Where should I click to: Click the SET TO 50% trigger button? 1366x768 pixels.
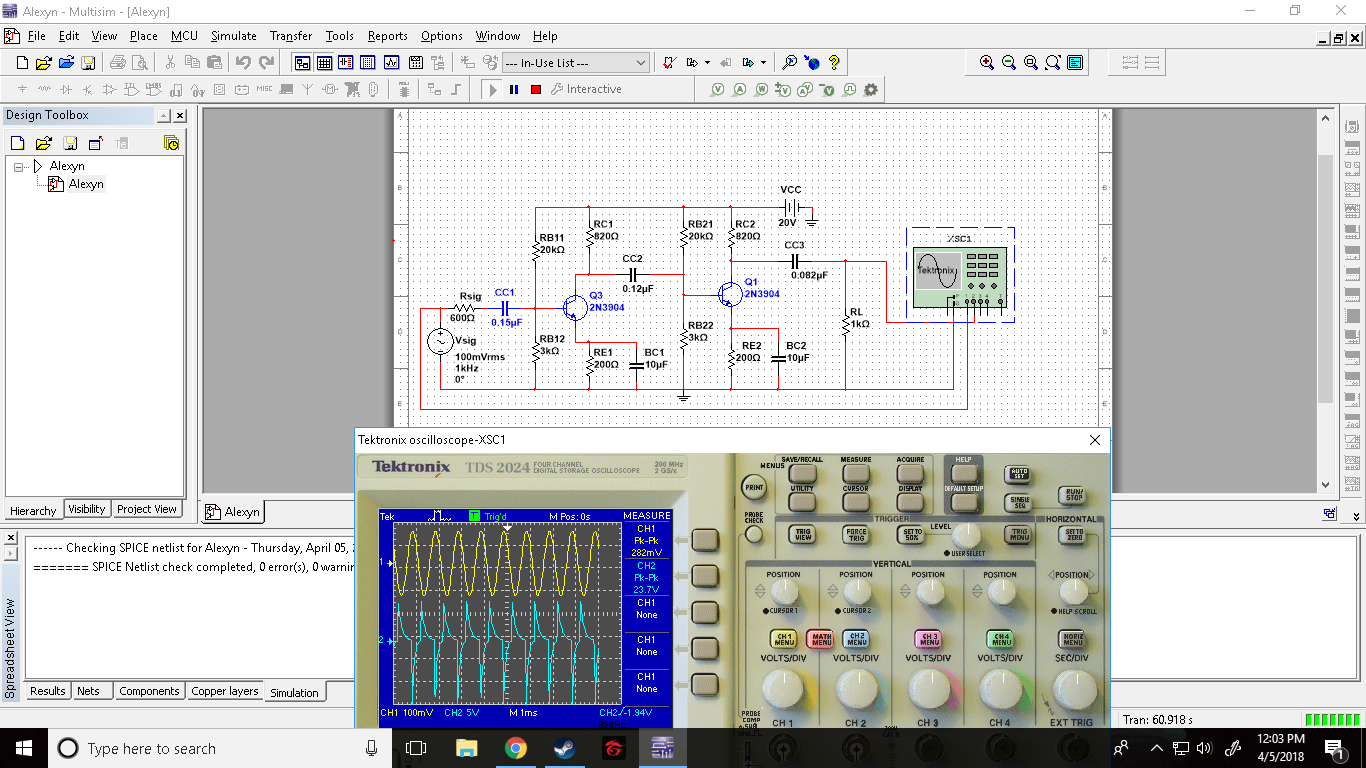pos(913,534)
